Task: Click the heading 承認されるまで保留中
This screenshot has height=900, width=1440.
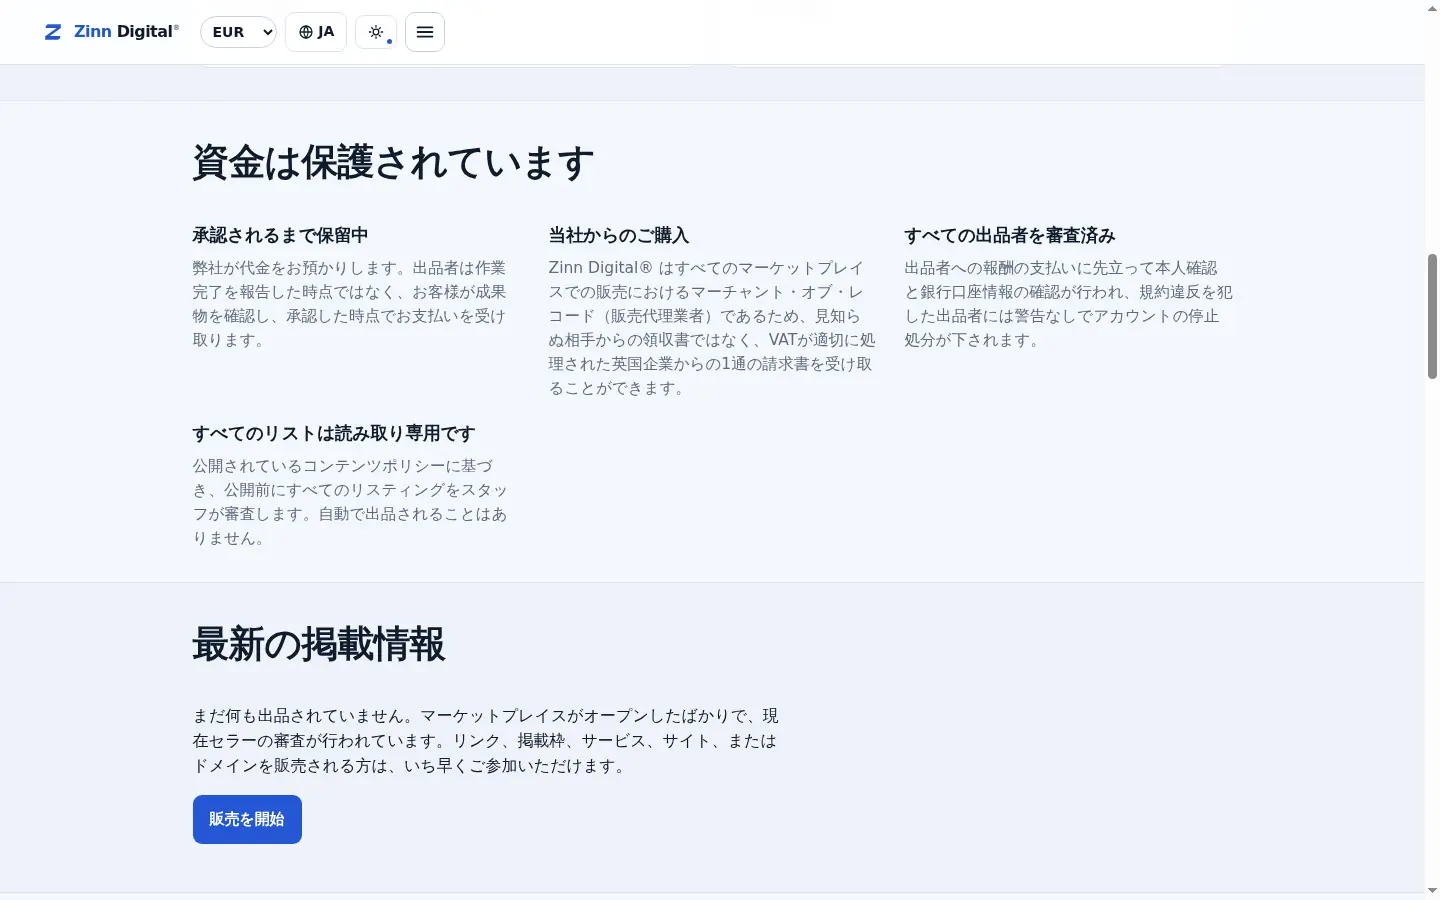Action: (x=280, y=235)
